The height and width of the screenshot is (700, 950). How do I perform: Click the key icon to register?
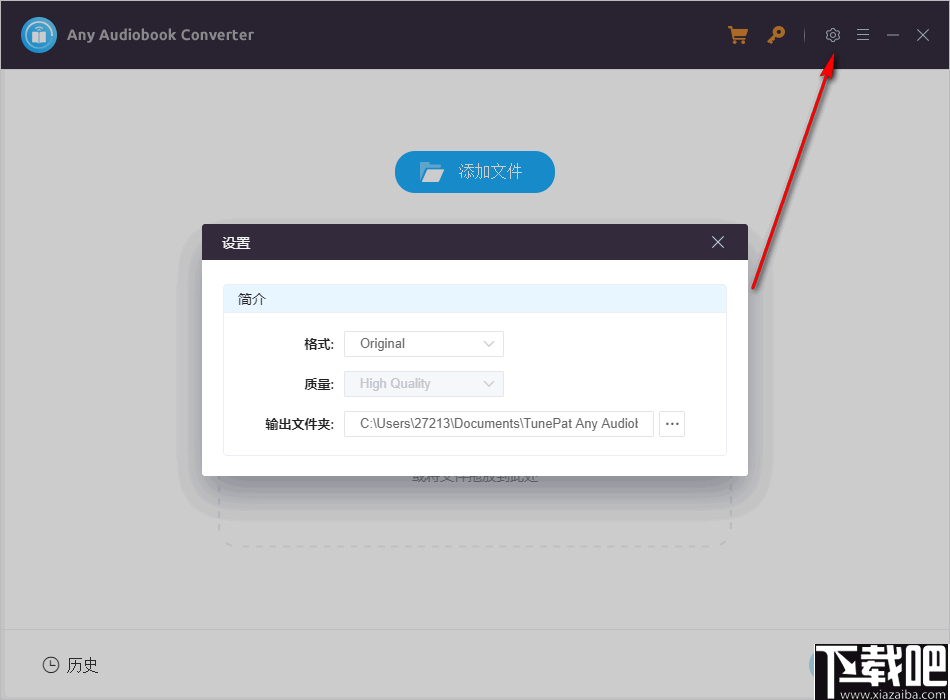tap(776, 34)
